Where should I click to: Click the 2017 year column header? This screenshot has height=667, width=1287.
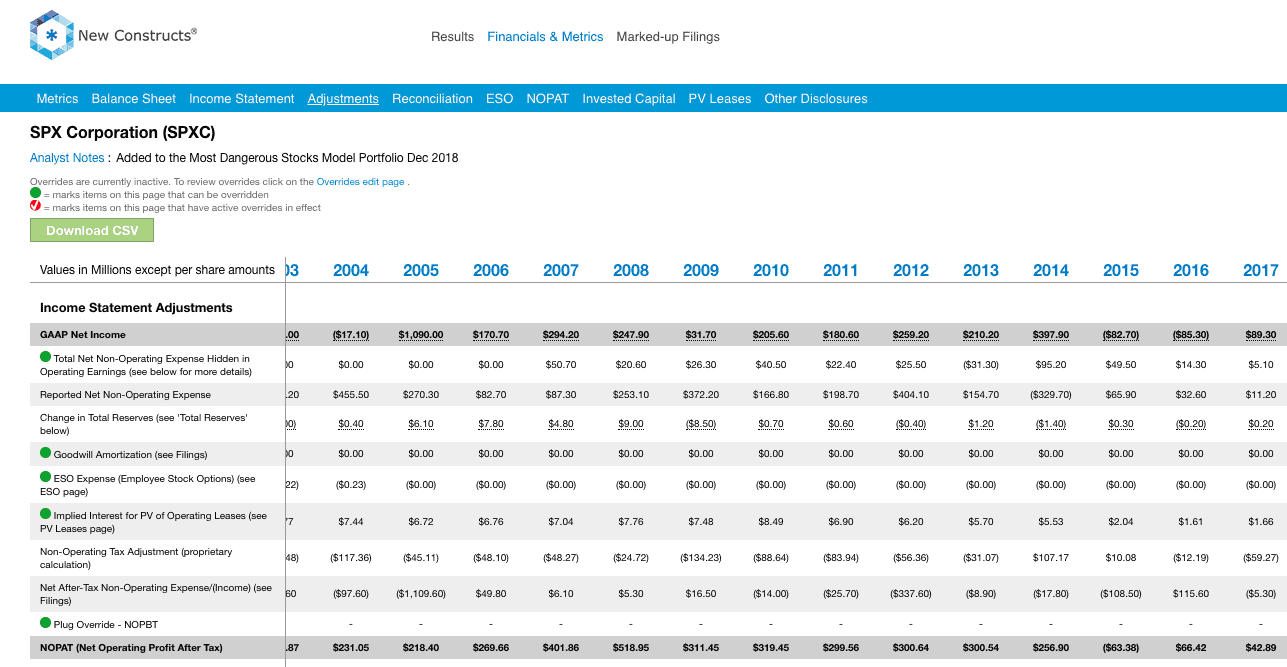[1261, 270]
